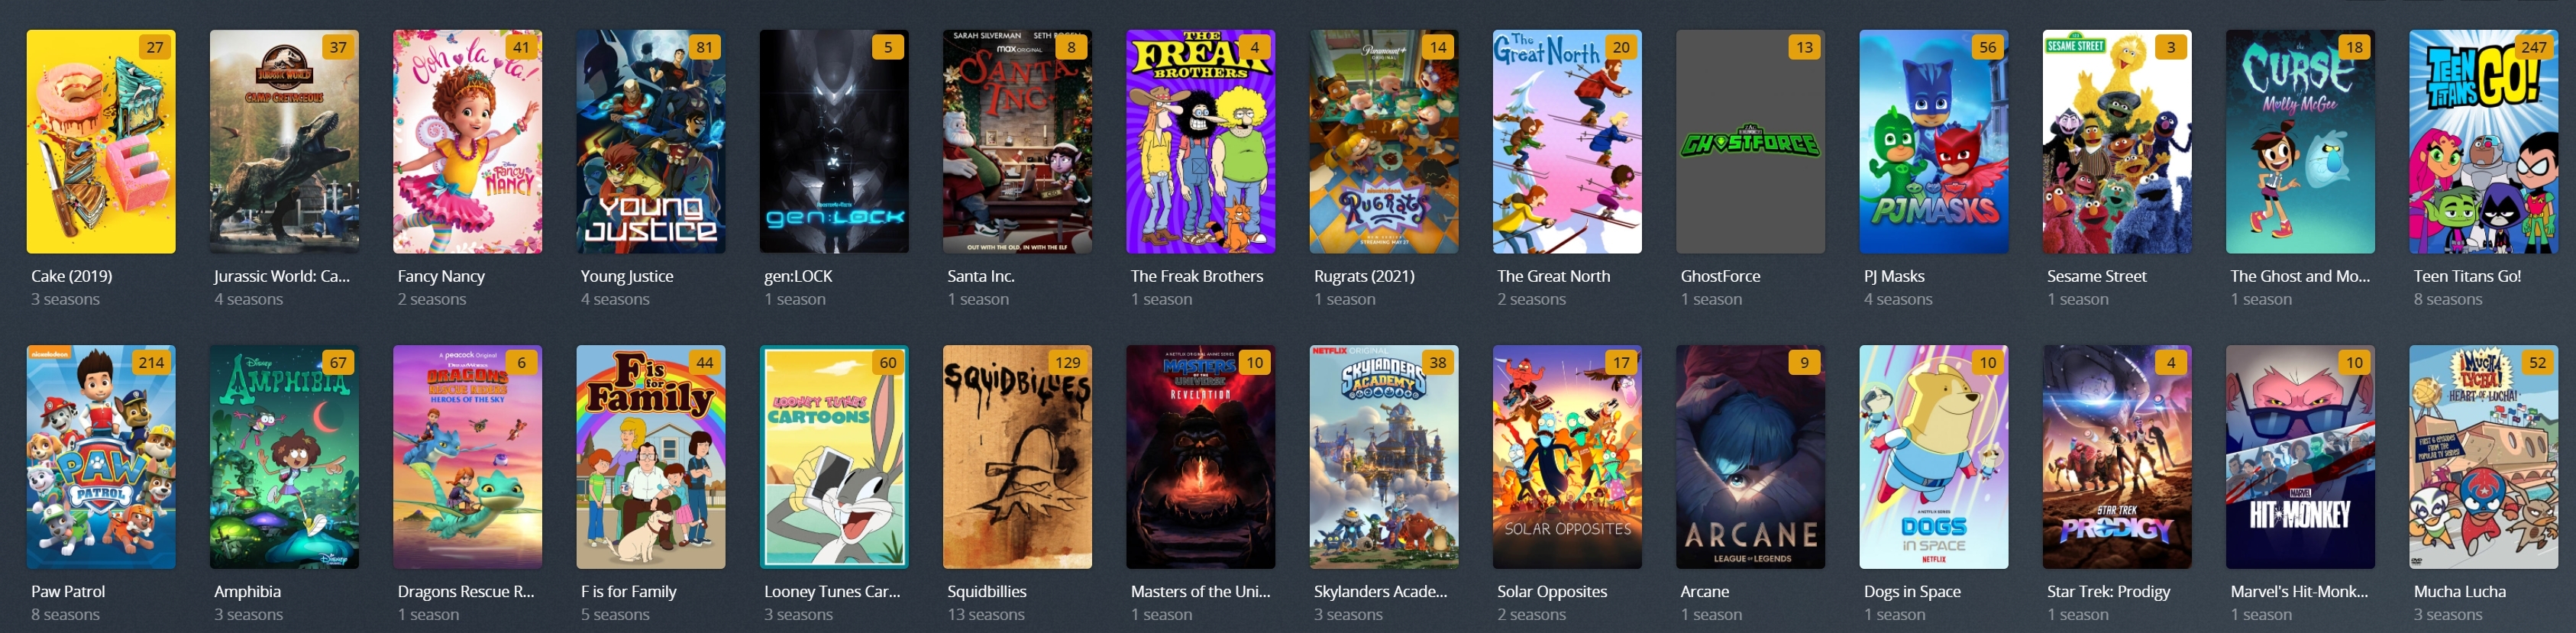Select the PJ Masks poster
Image resolution: width=2576 pixels, height=633 pixels.
(1934, 141)
